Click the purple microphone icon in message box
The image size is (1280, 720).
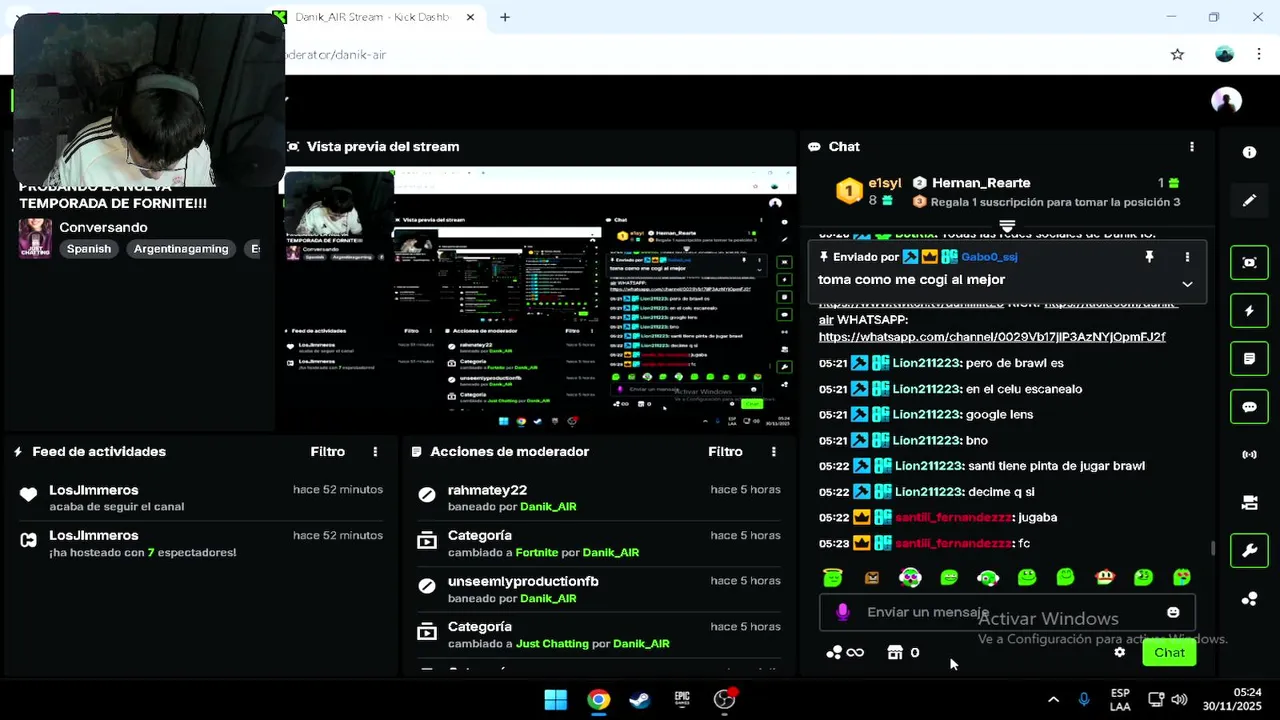click(x=843, y=612)
